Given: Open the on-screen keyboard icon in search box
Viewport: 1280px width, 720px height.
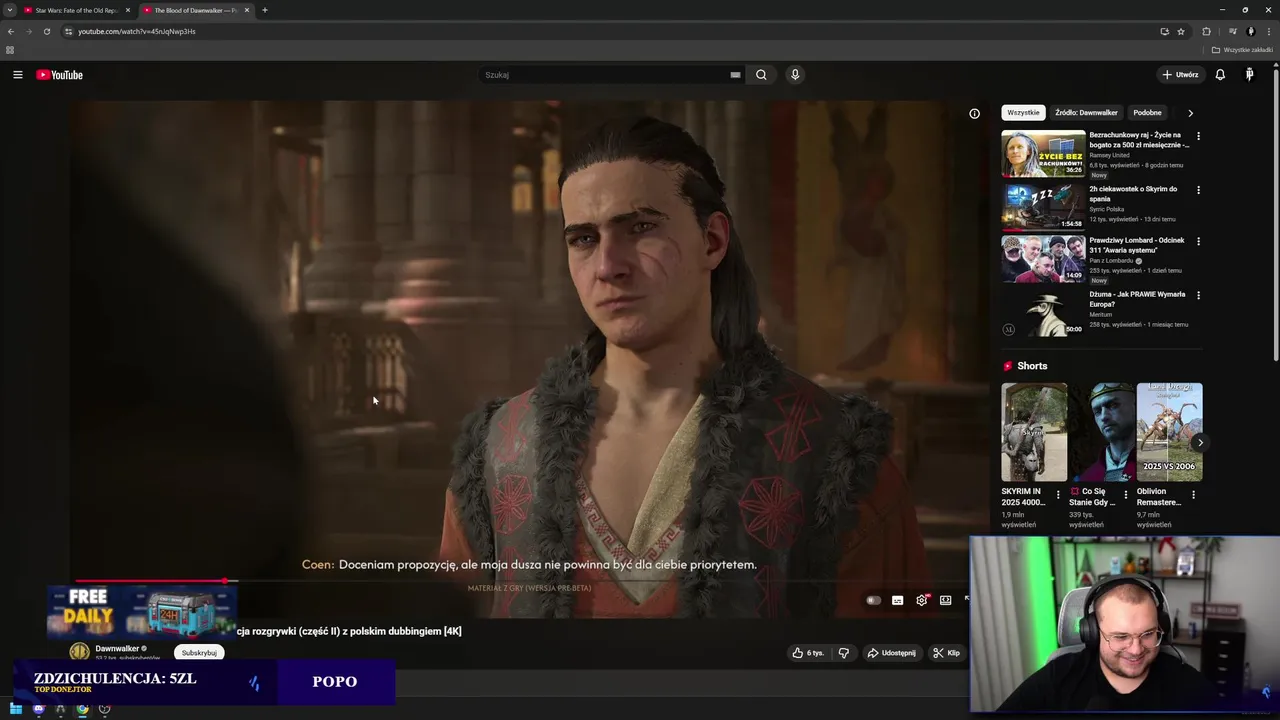Looking at the screenshot, I should (x=735, y=75).
